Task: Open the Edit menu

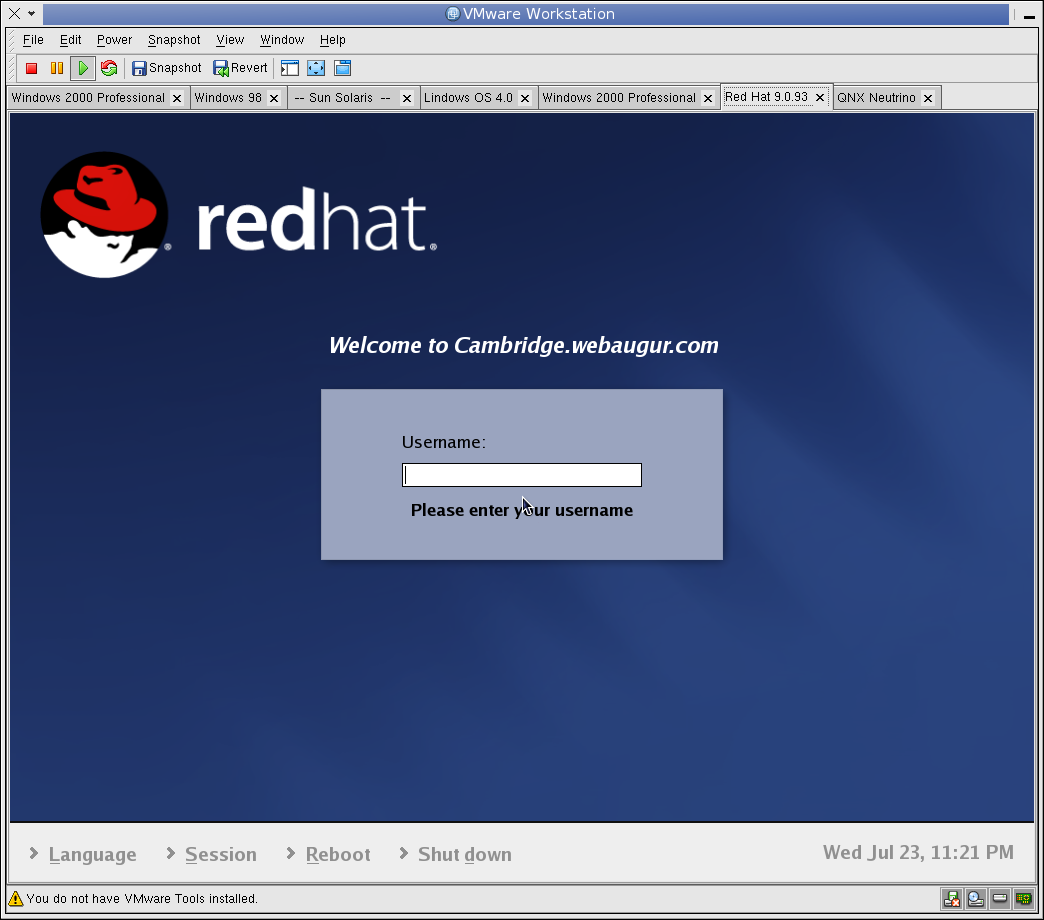Action: pyautogui.click(x=70, y=40)
